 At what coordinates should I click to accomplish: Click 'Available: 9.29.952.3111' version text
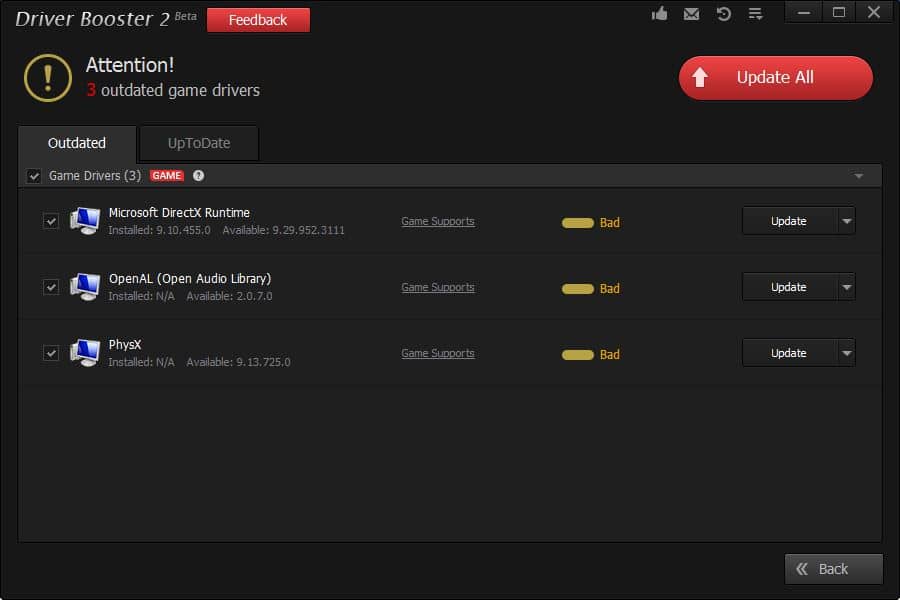[x=284, y=230]
